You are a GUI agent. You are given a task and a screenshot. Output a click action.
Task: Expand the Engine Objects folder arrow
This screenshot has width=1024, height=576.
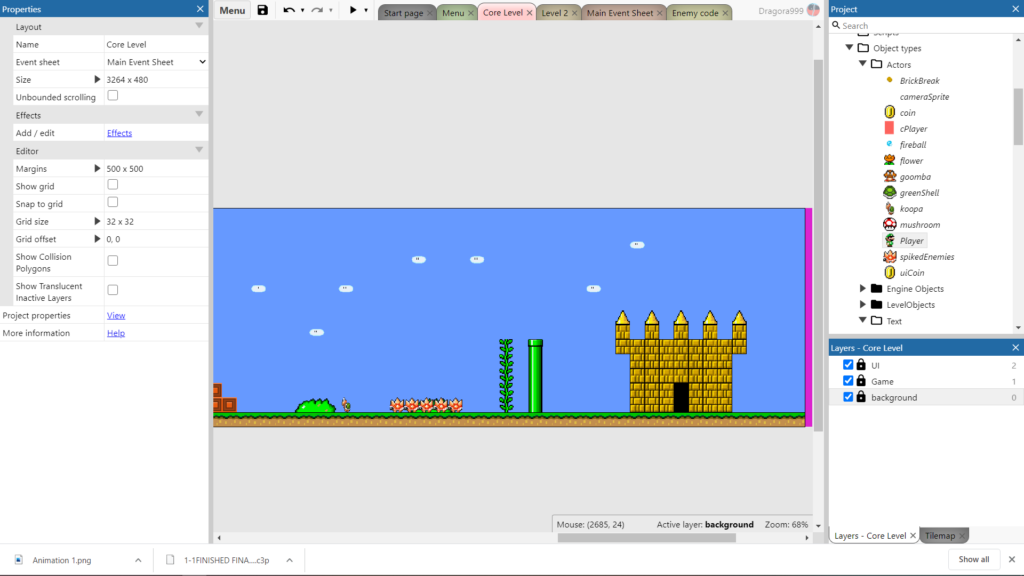(x=863, y=288)
